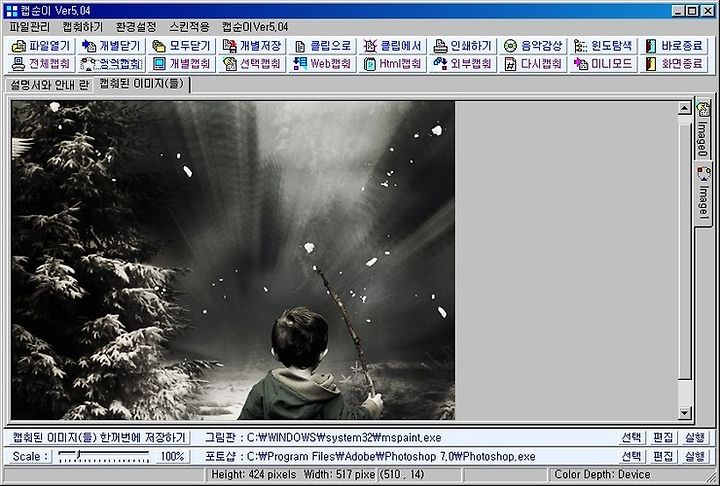
Task: Click 실행 button for 포토샵 path
Action: pyautogui.click(x=695, y=457)
